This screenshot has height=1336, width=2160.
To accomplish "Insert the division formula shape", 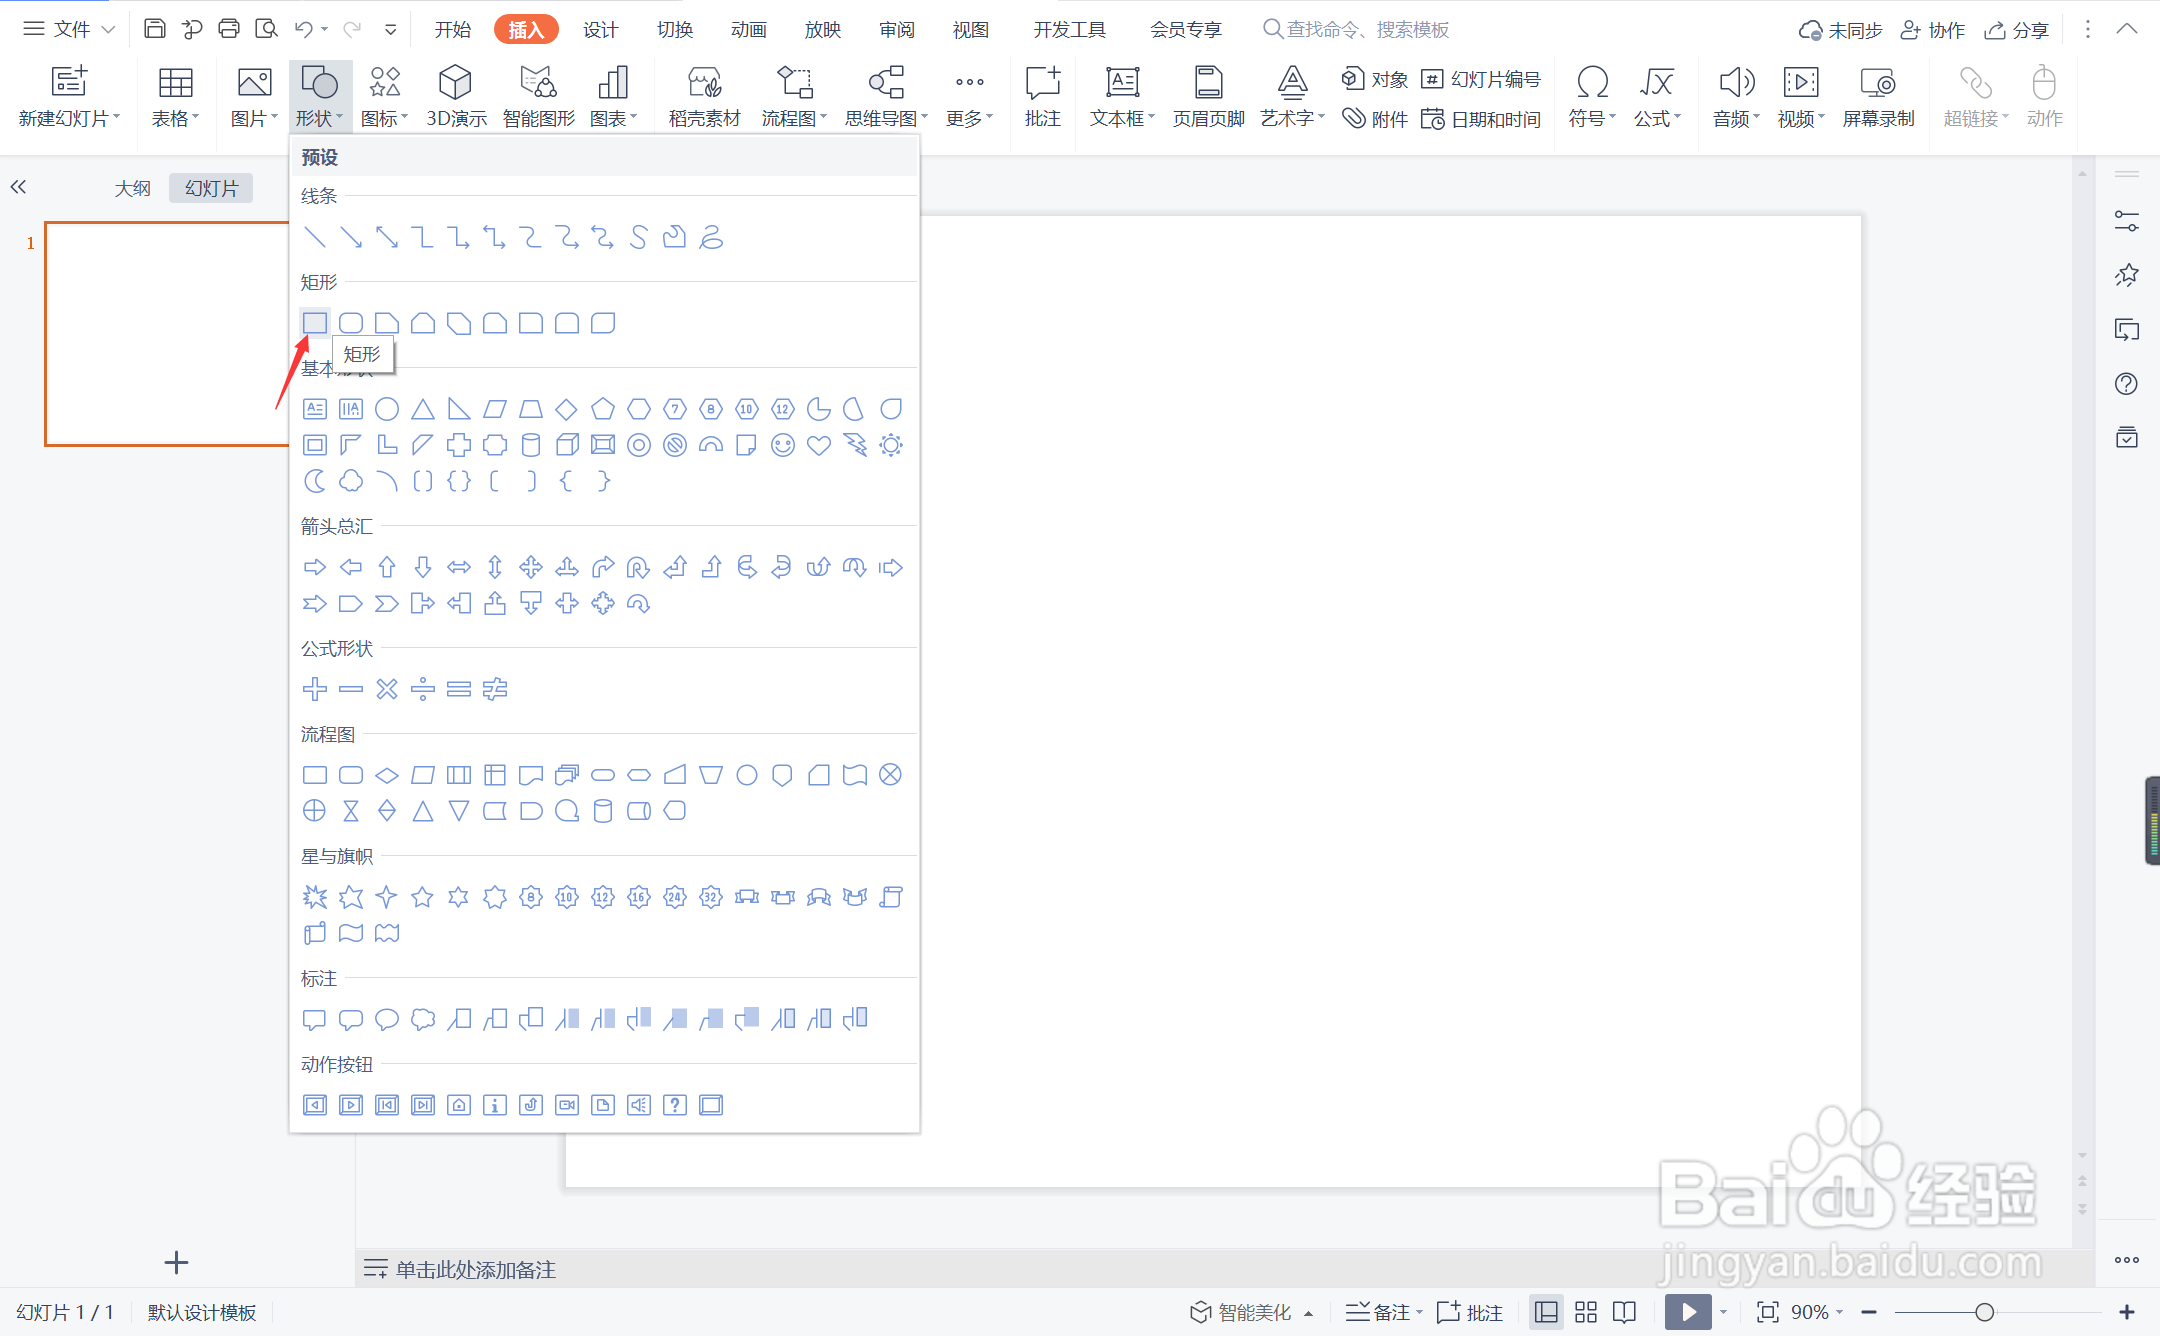I will point(422,689).
